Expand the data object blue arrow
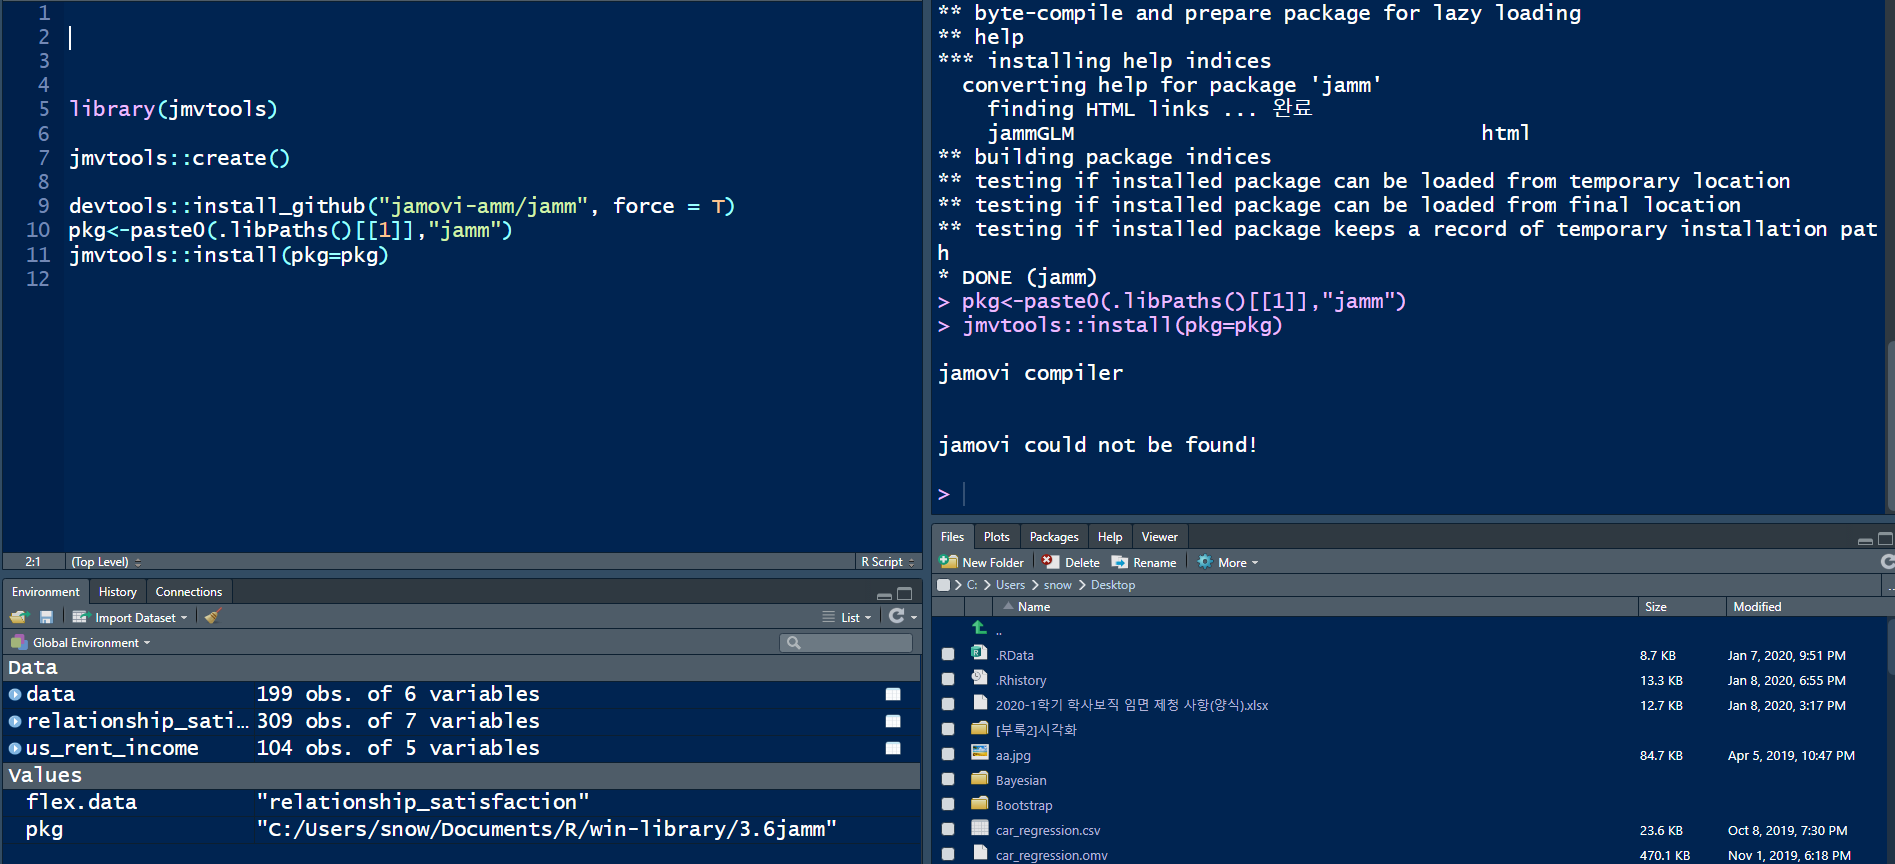Viewport: 1895px width, 864px height. click(x=15, y=694)
